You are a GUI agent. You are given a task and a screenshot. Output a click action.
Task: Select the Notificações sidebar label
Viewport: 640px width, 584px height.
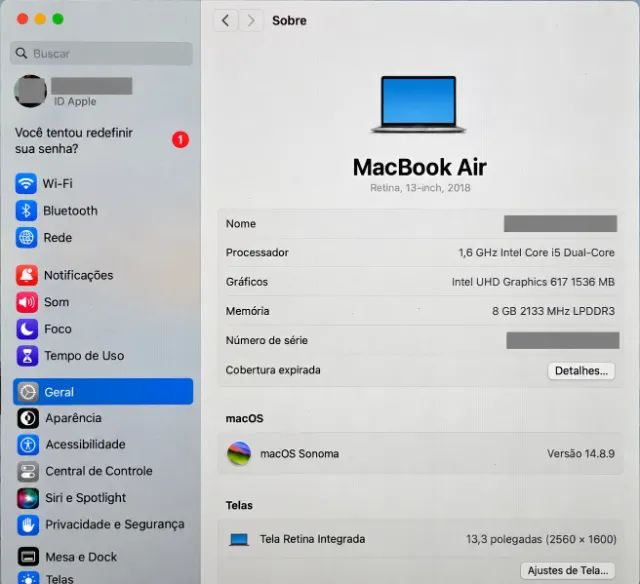(78, 275)
